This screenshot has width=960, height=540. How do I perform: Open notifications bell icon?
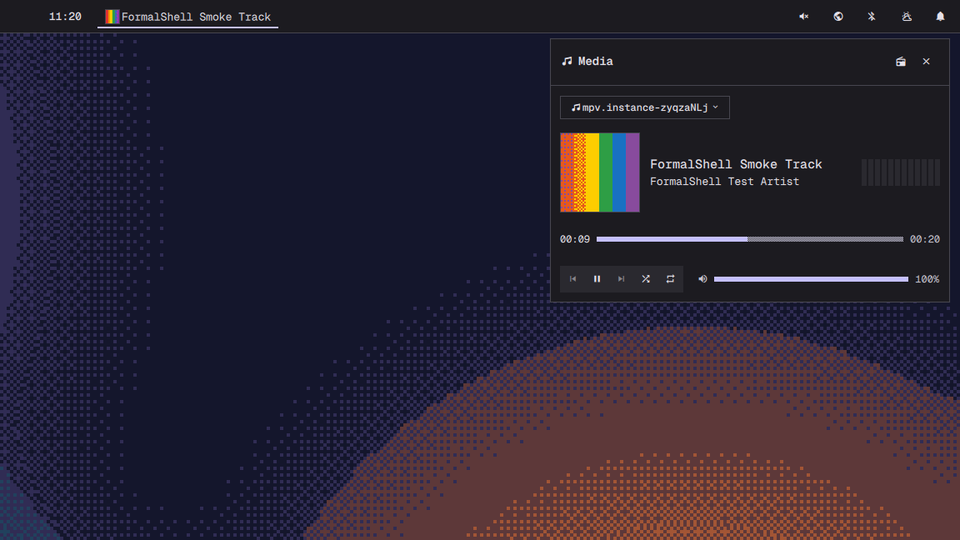point(940,17)
